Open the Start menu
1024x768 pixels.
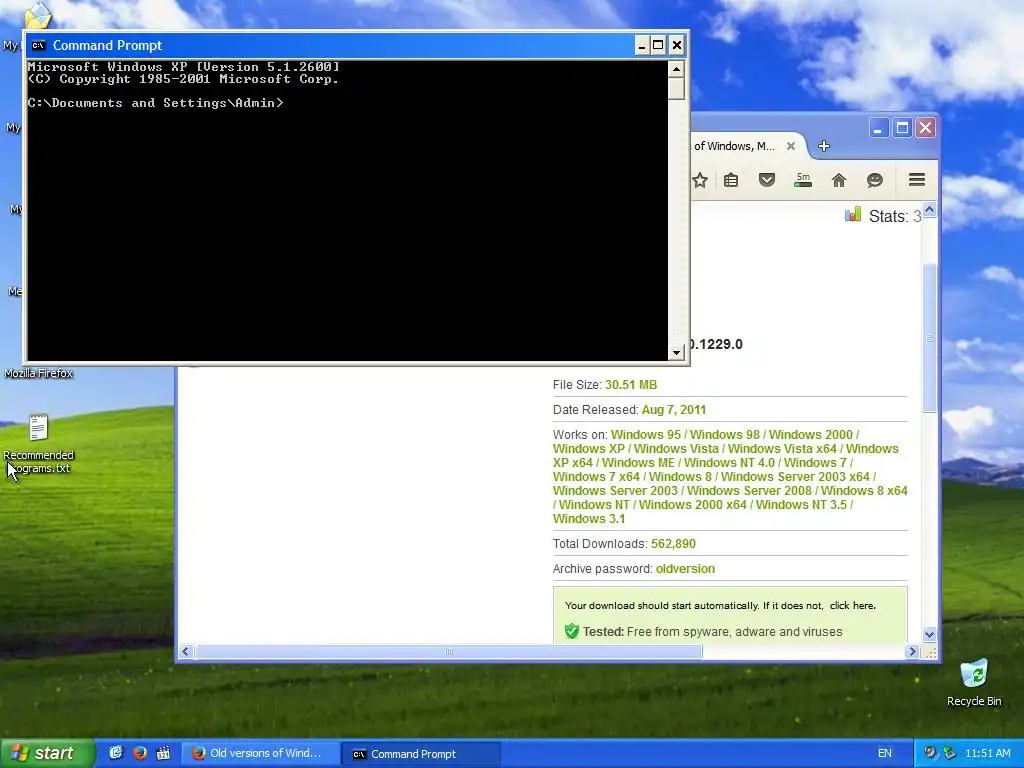(x=47, y=754)
